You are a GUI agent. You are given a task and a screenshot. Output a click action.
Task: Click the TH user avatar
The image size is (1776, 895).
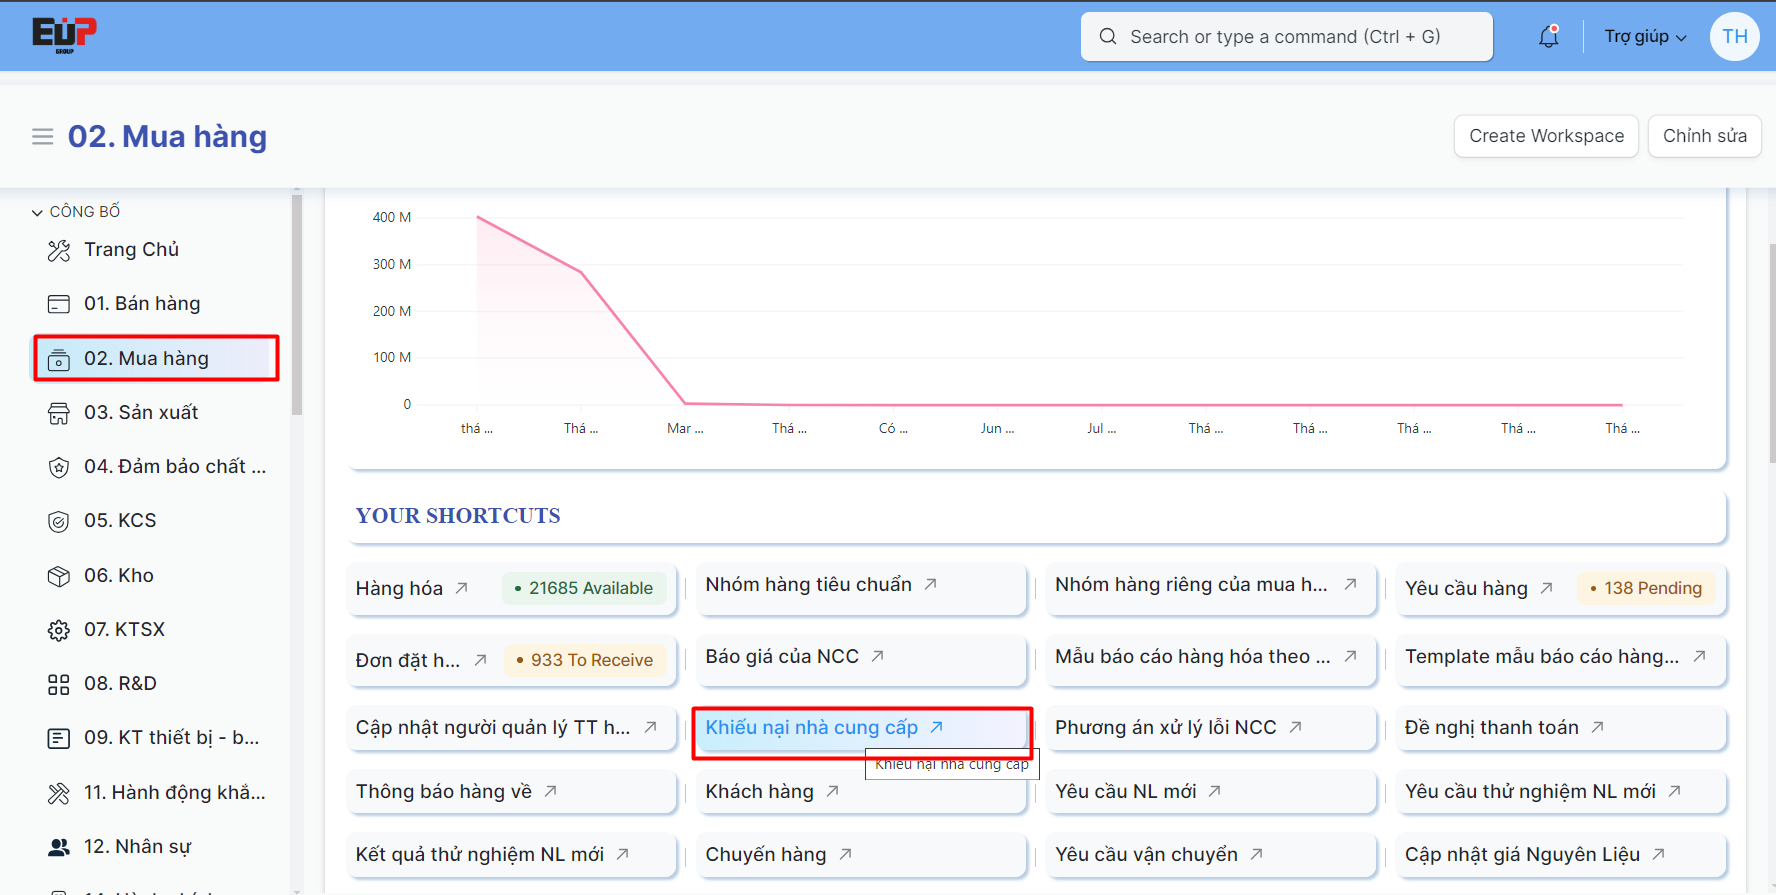coord(1734,37)
